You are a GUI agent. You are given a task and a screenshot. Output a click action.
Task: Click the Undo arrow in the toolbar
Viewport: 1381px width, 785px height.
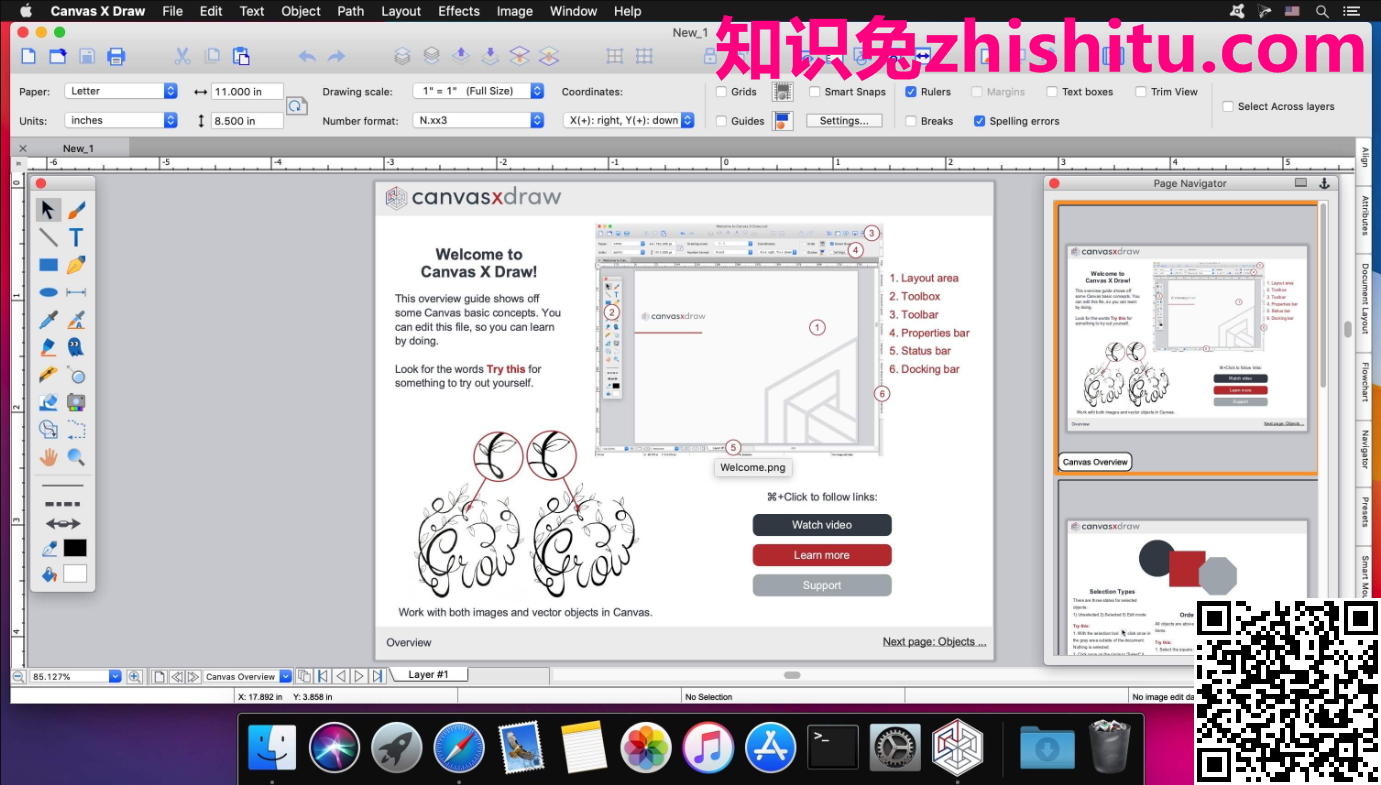coord(307,56)
